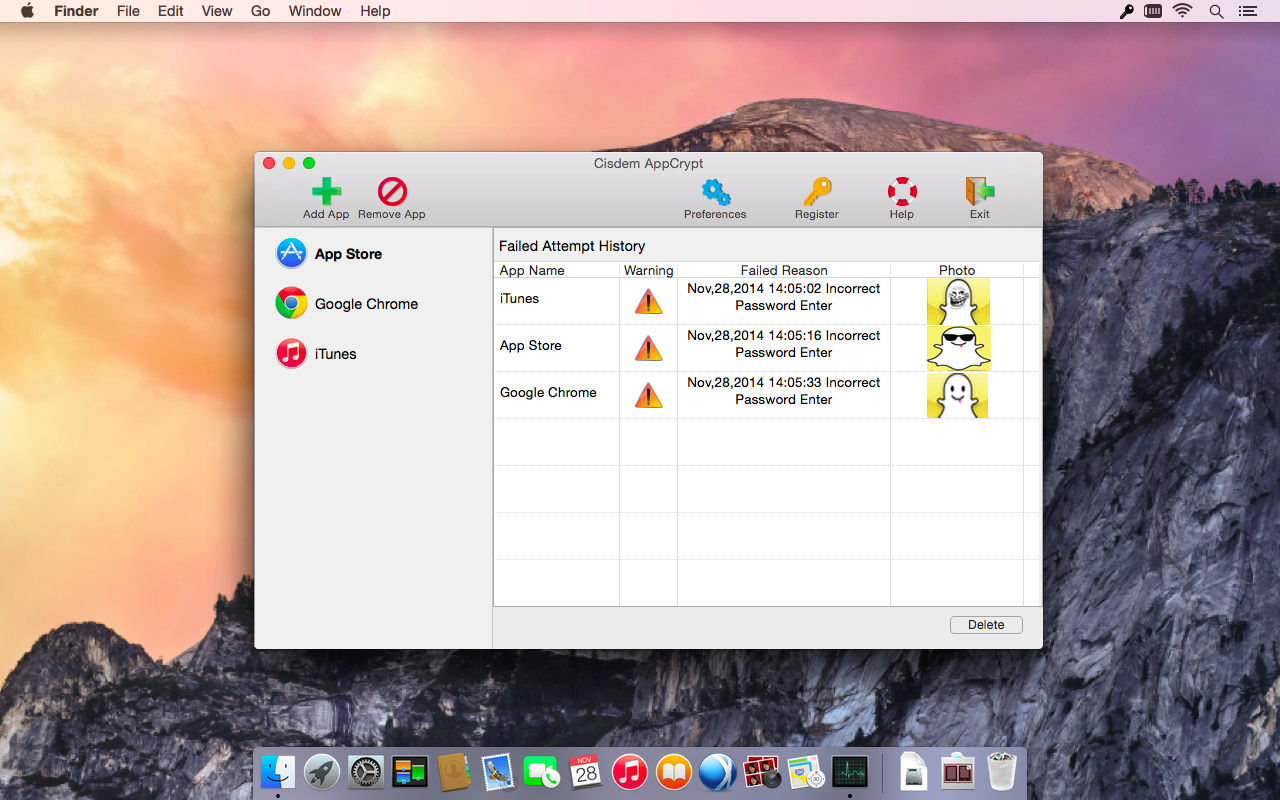The image size is (1280, 800).
Task: Open the Apple menu
Action: point(28,11)
